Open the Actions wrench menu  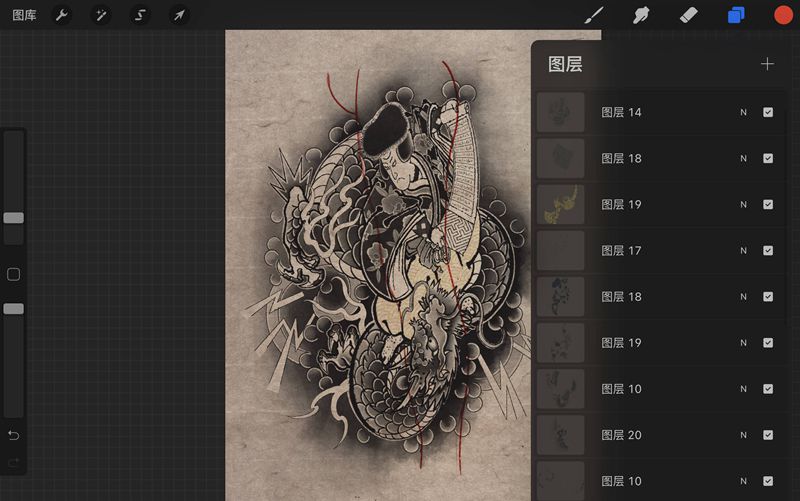pyautogui.click(x=62, y=15)
